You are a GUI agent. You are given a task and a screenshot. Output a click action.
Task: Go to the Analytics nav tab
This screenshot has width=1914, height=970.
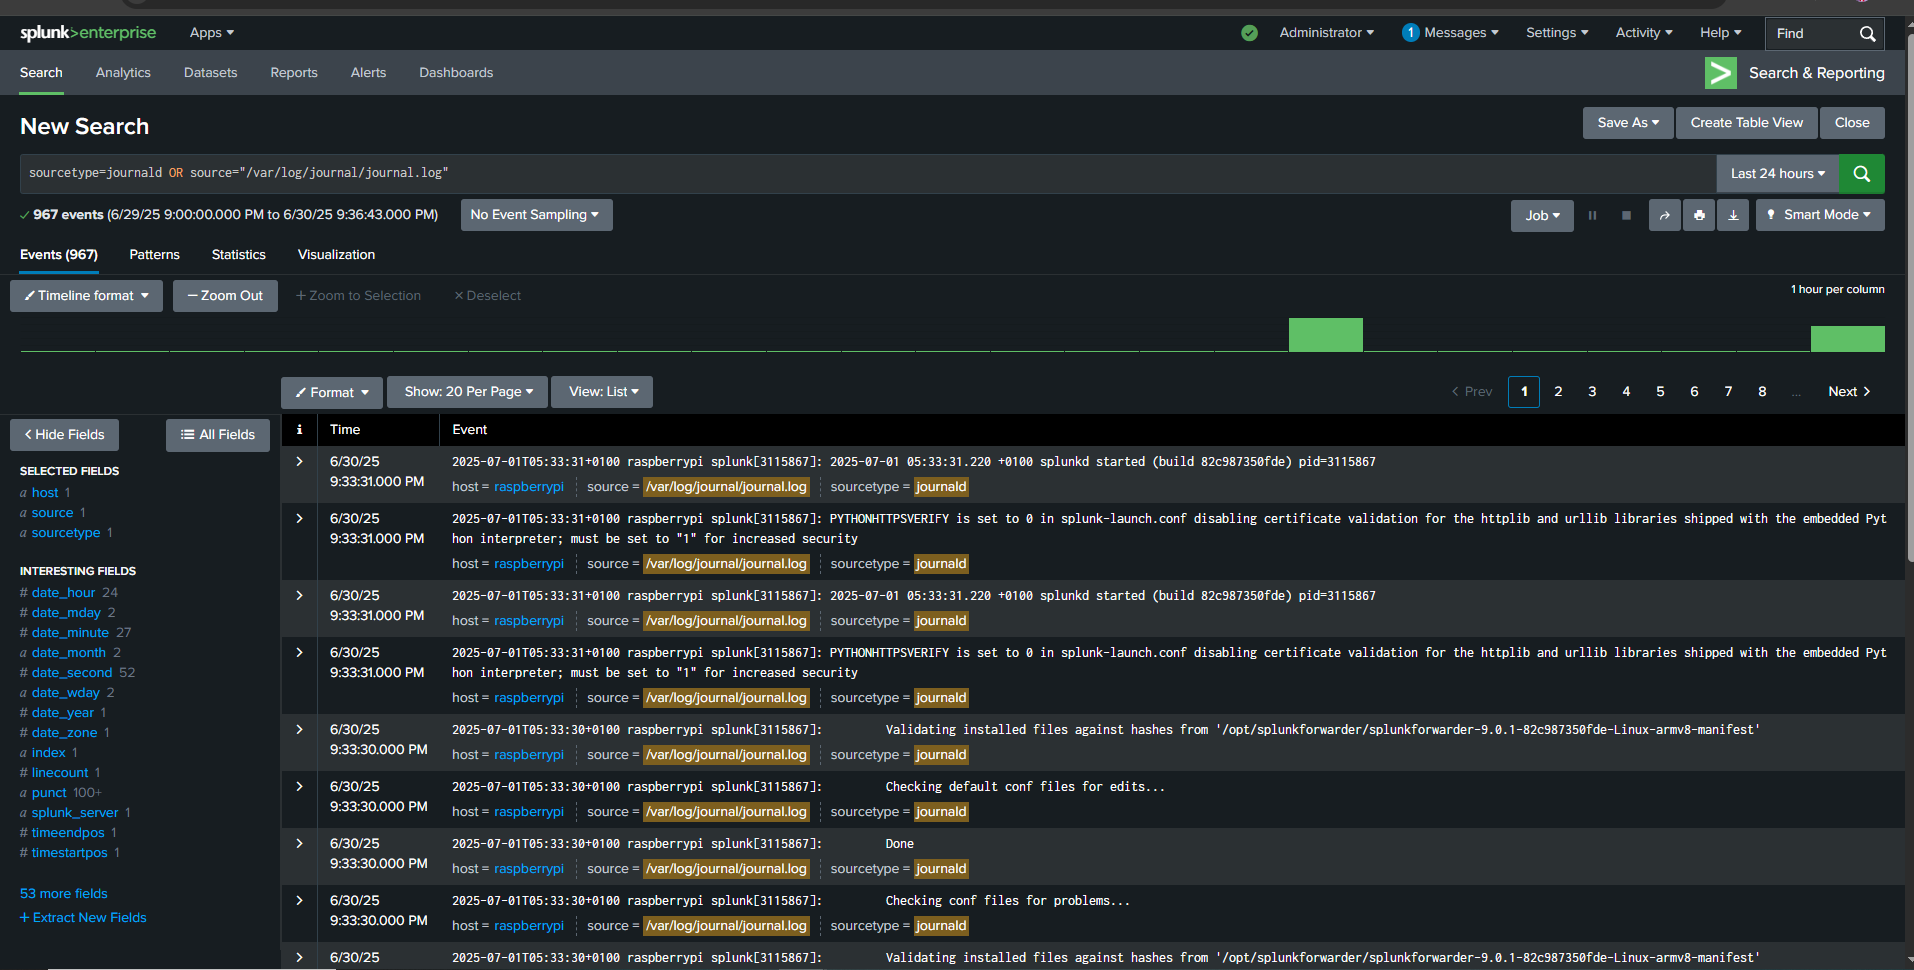click(x=123, y=73)
